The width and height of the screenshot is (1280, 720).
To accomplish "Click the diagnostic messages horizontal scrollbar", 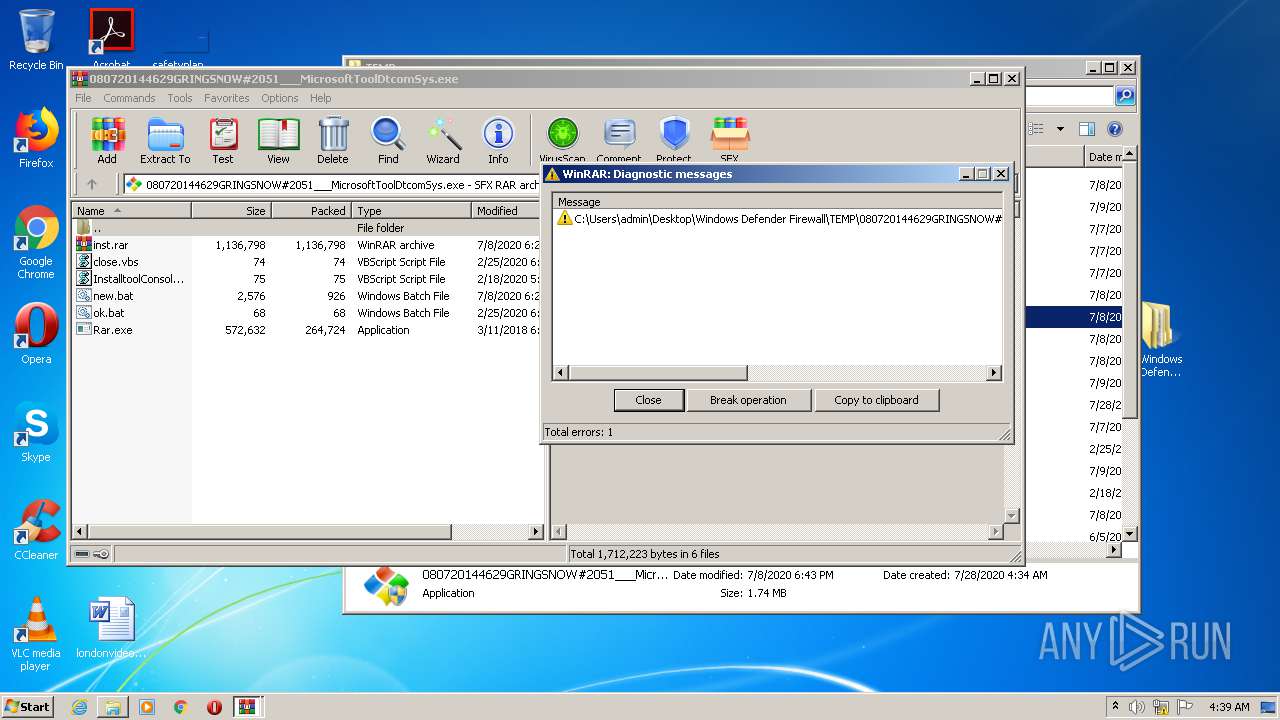I will [777, 373].
